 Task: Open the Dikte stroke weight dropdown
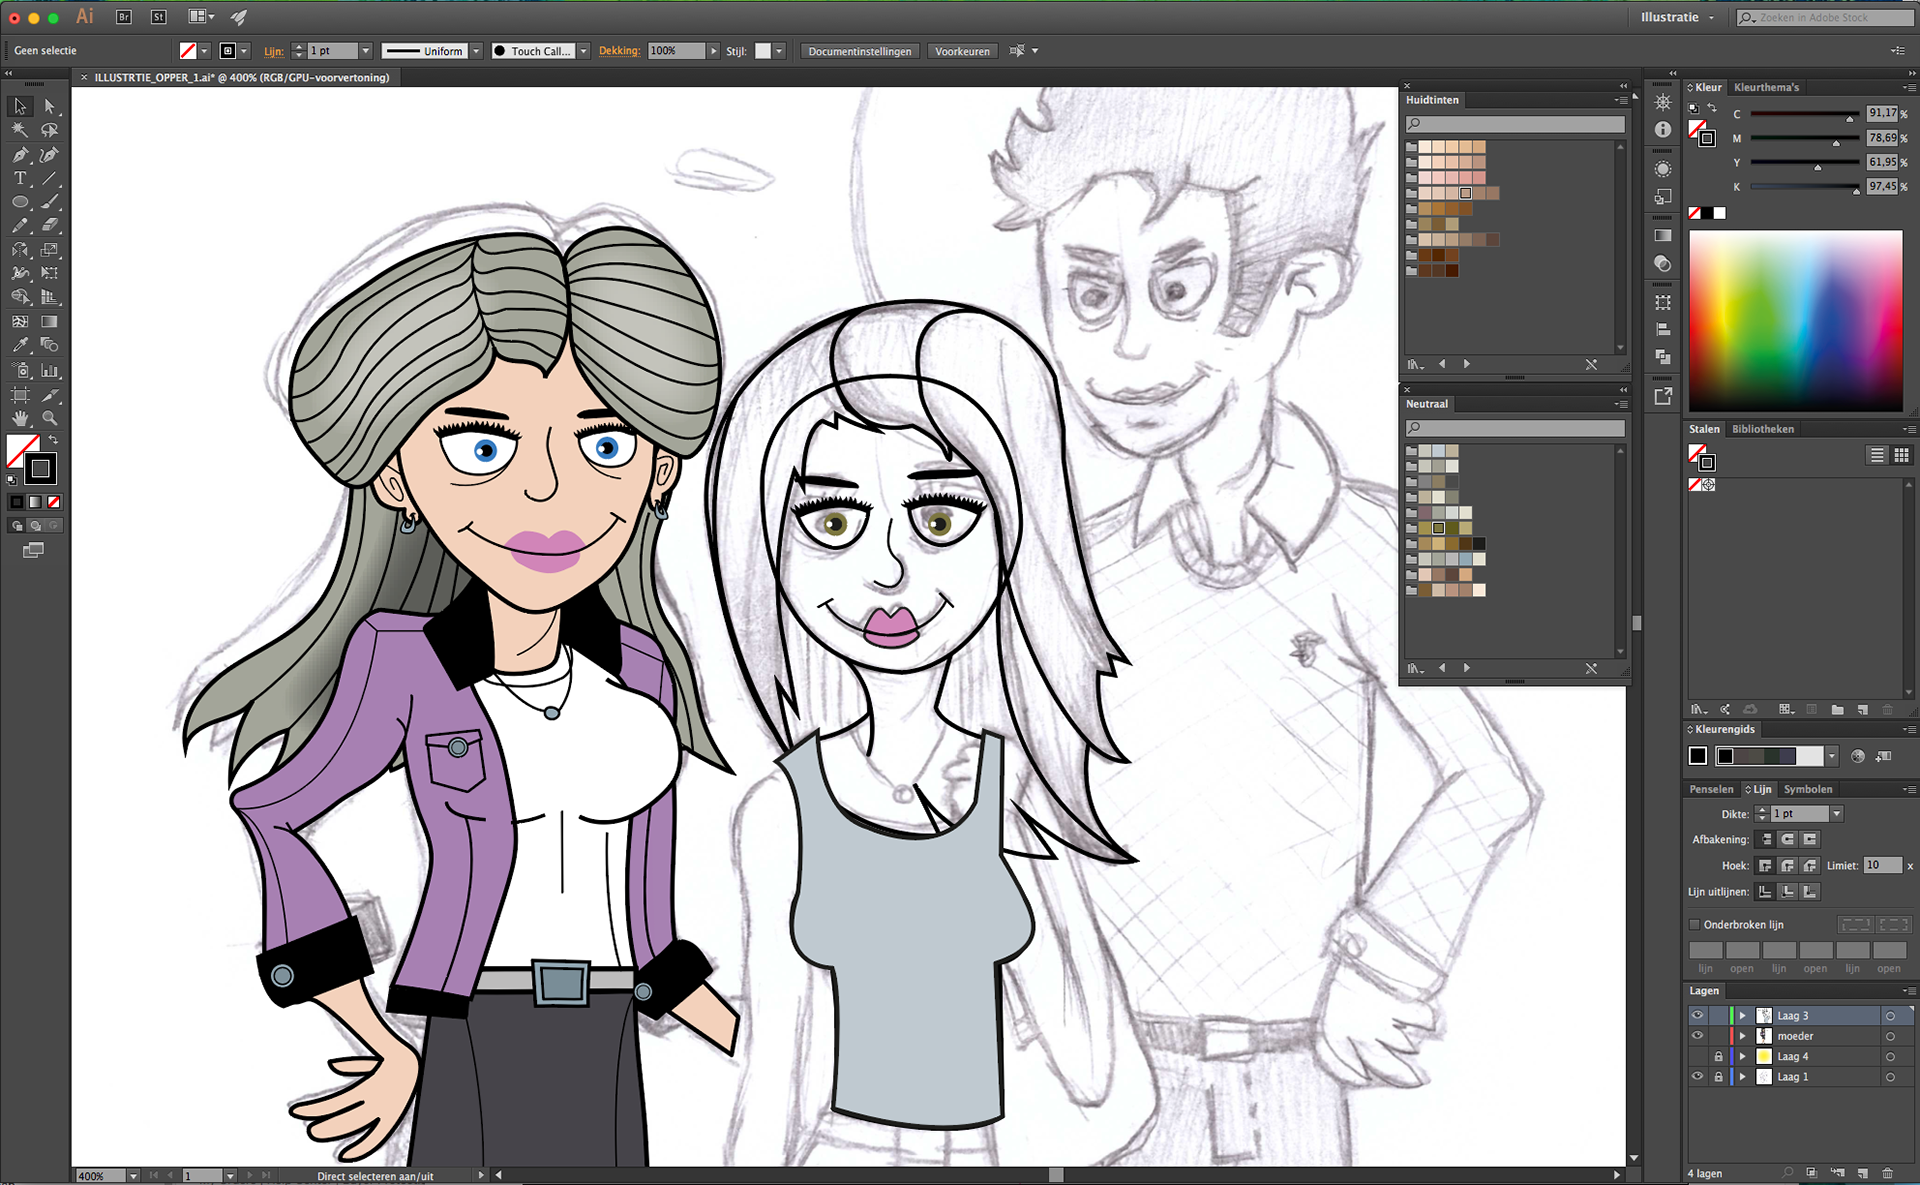pos(1837,814)
